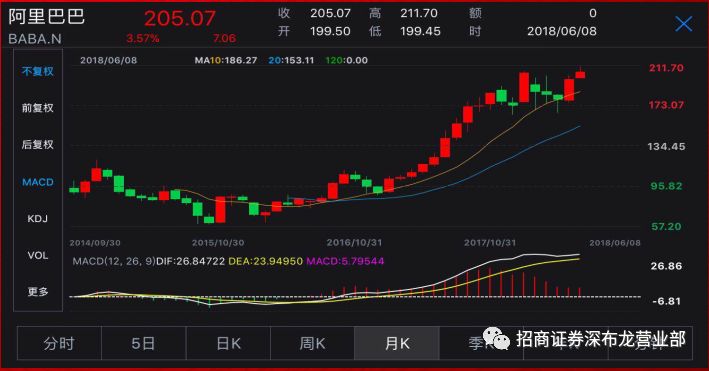This screenshot has height=371, width=709.
Task: Switch to the 5日 tab
Action: 143,343
